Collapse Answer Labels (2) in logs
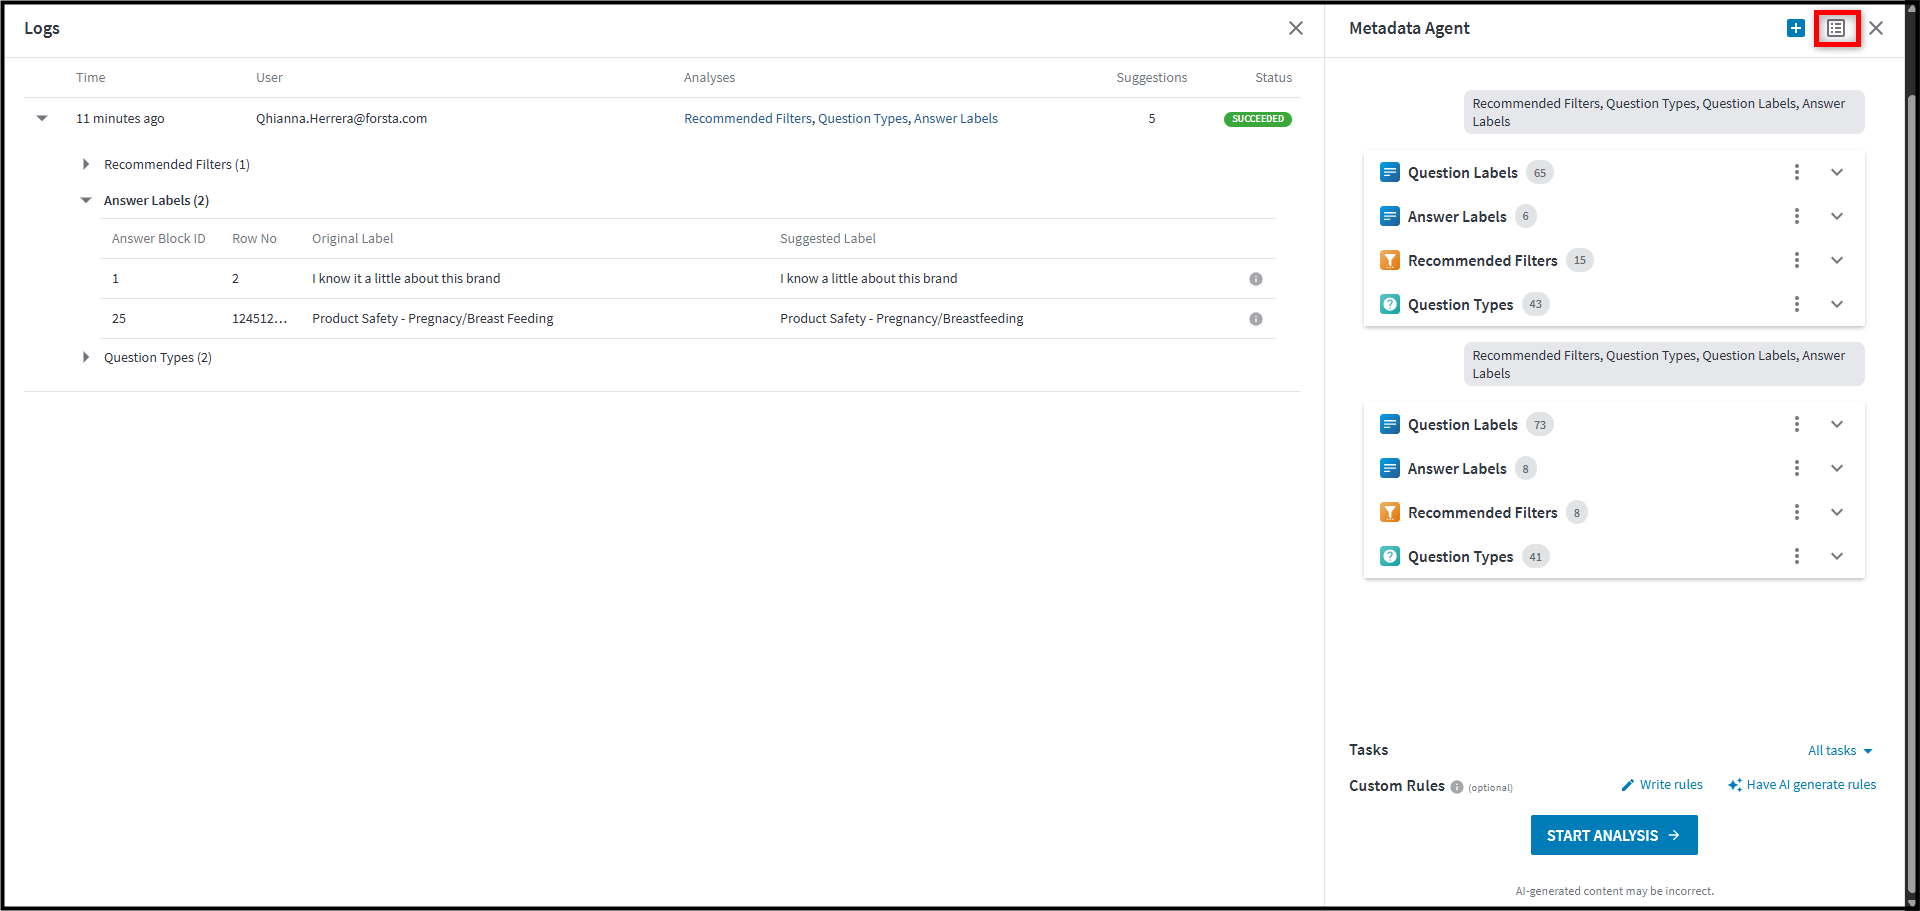Screen dimensions: 1920x911 (x=86, y=200)
